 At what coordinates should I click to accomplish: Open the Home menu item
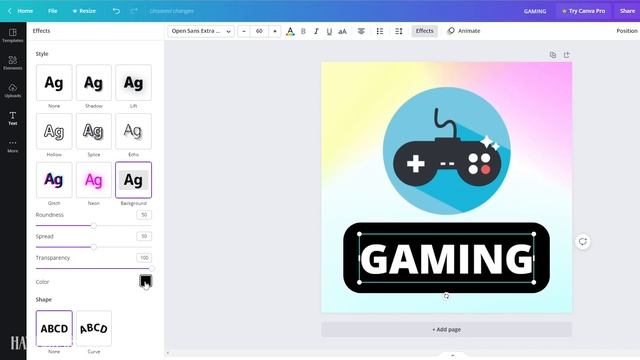point(25,11)
